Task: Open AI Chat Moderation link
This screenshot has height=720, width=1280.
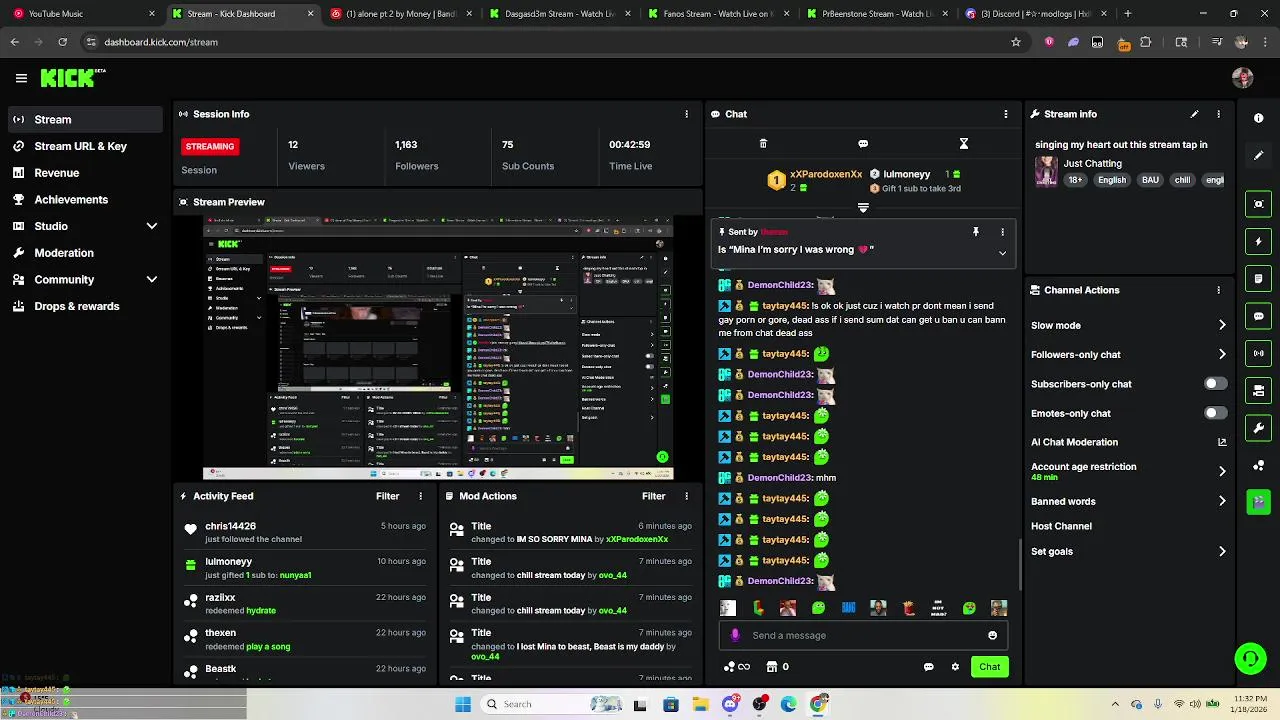Action: point(1128,442)
